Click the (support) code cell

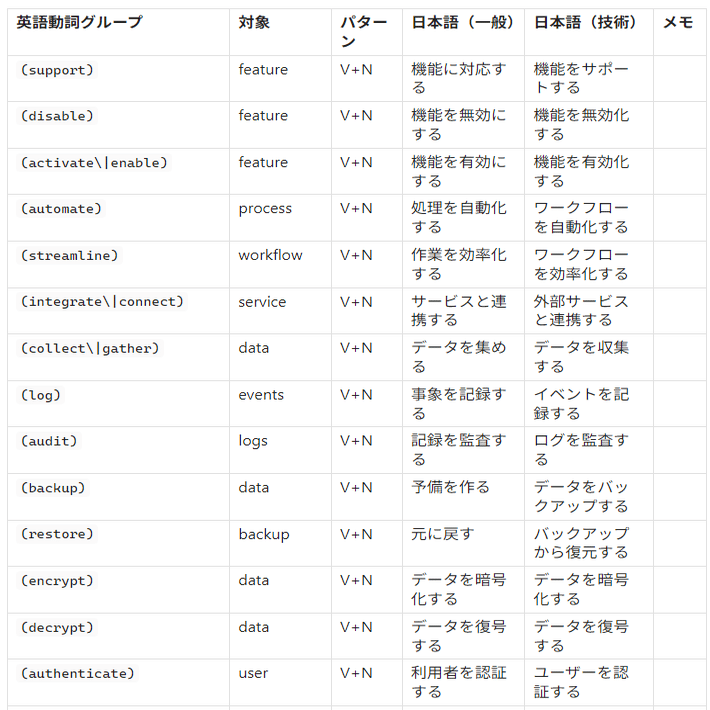(x=57, y=70)
